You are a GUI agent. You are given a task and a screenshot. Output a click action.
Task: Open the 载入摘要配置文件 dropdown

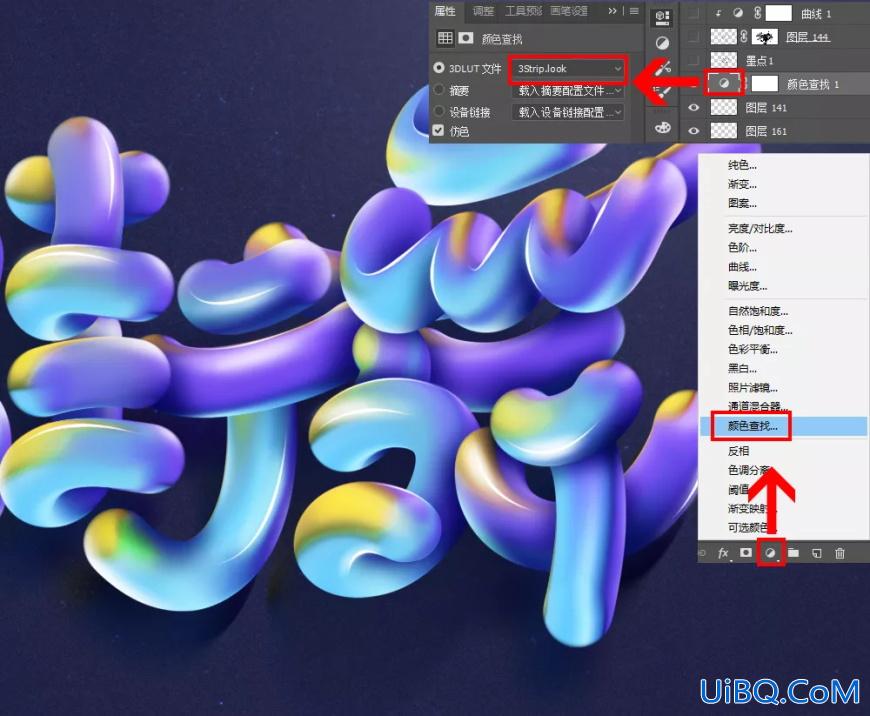coord(568,90)
